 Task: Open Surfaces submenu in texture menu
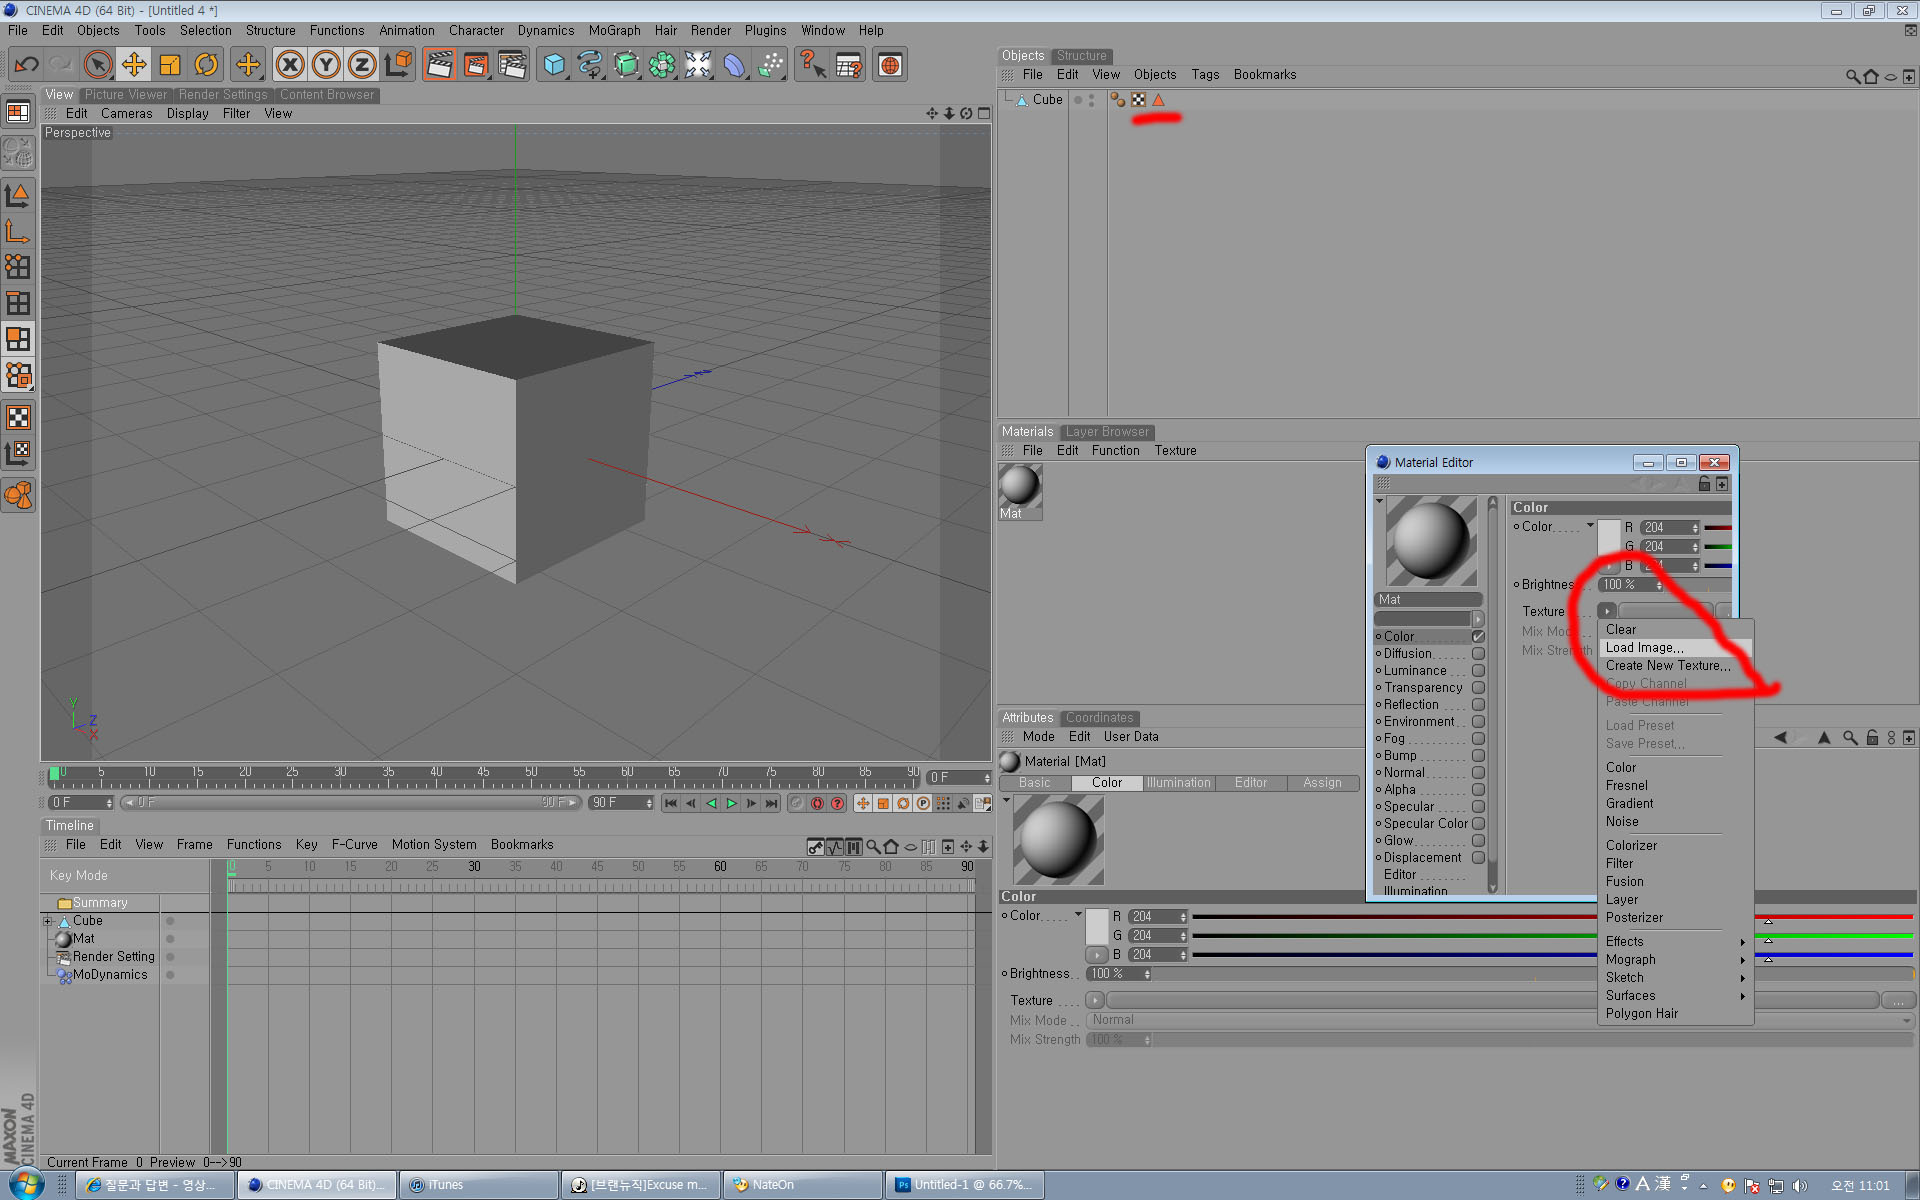click(1675, 995)
